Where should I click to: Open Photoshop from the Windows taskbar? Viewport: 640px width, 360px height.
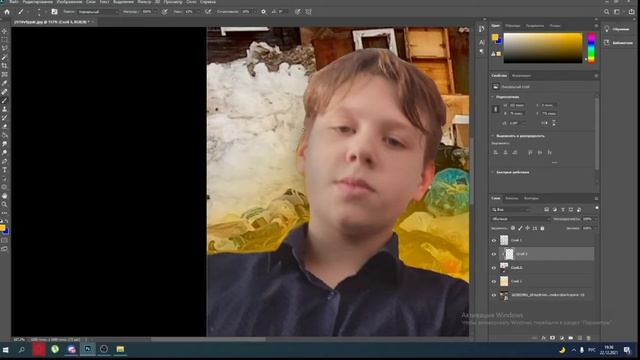coord(88,349)
